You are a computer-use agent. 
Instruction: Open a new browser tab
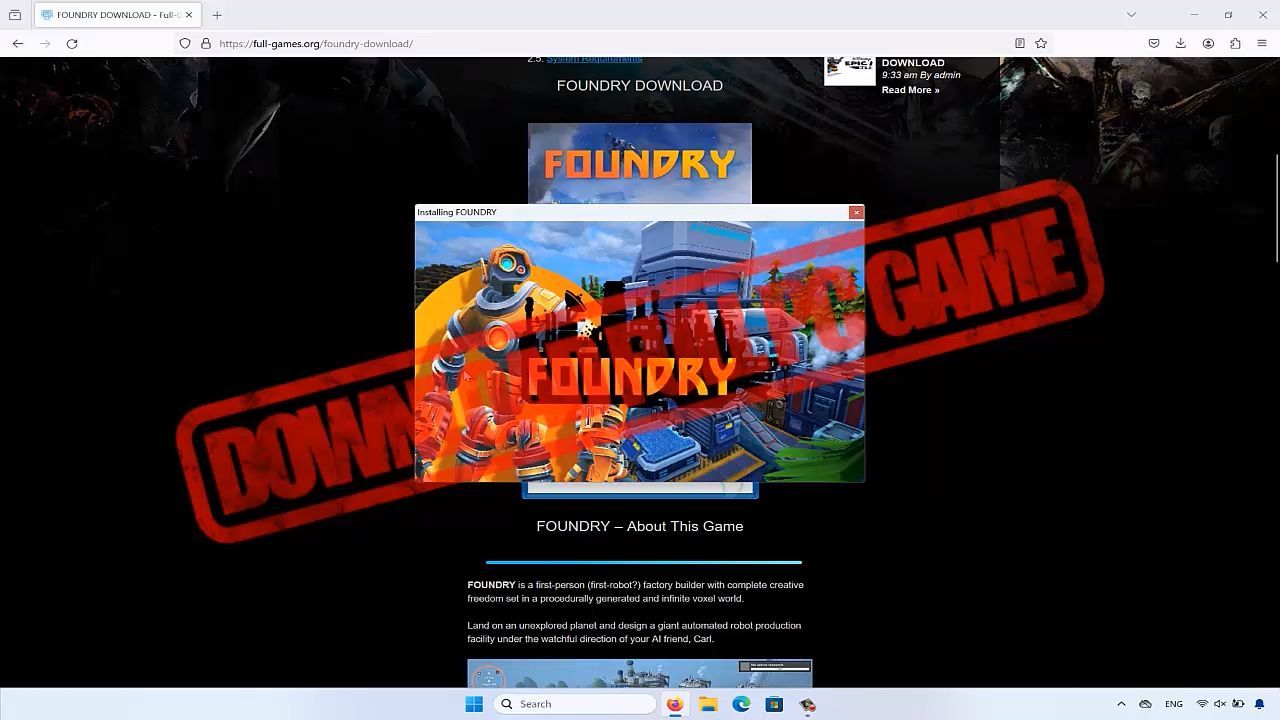[x=217, y=15]
